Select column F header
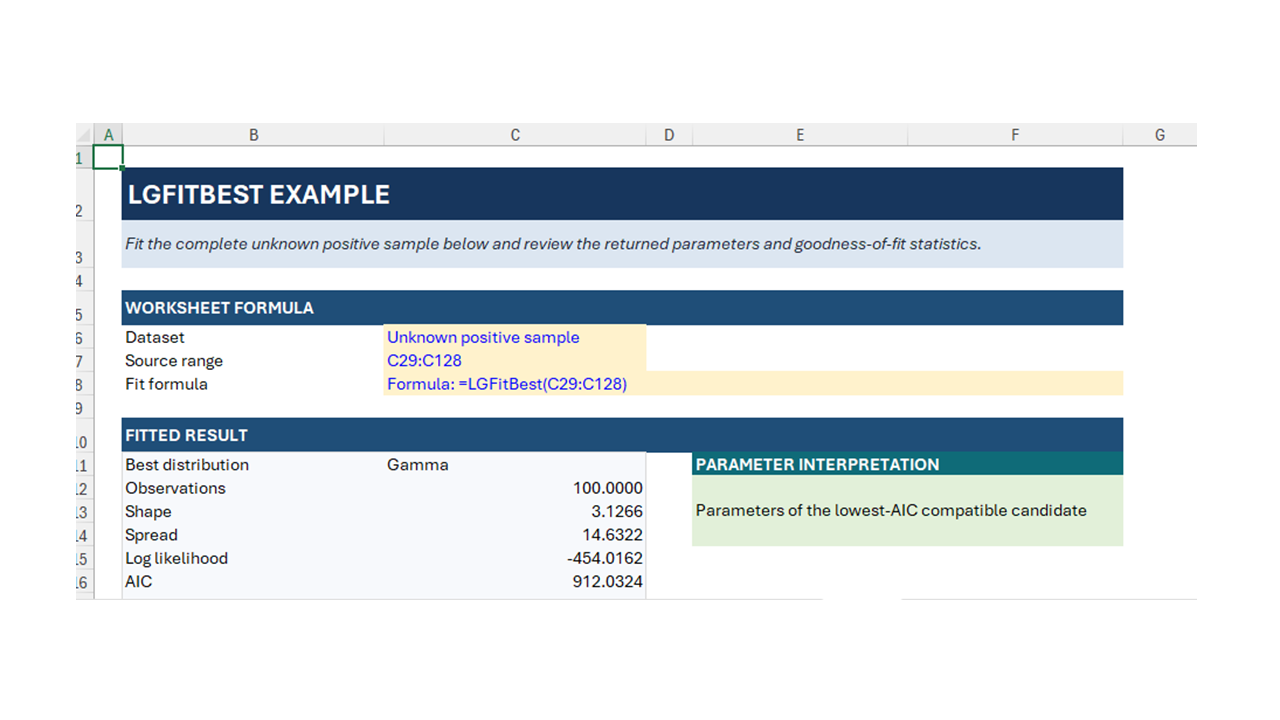The width and height of the screenshot is (1280, 720). pos(1015,134)
